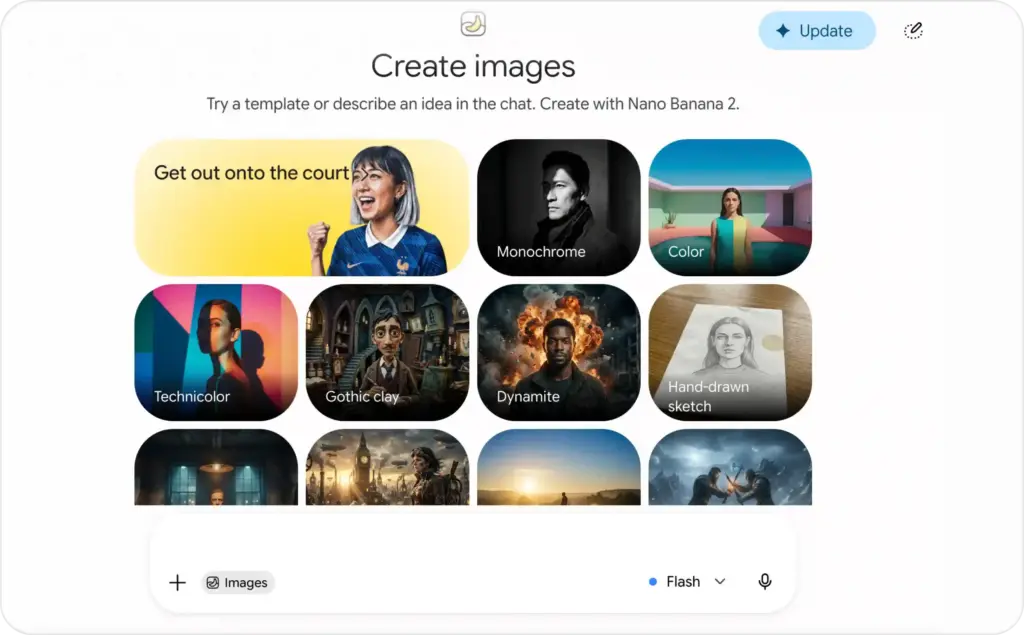Pick the Dynamite template

[559, 353]
